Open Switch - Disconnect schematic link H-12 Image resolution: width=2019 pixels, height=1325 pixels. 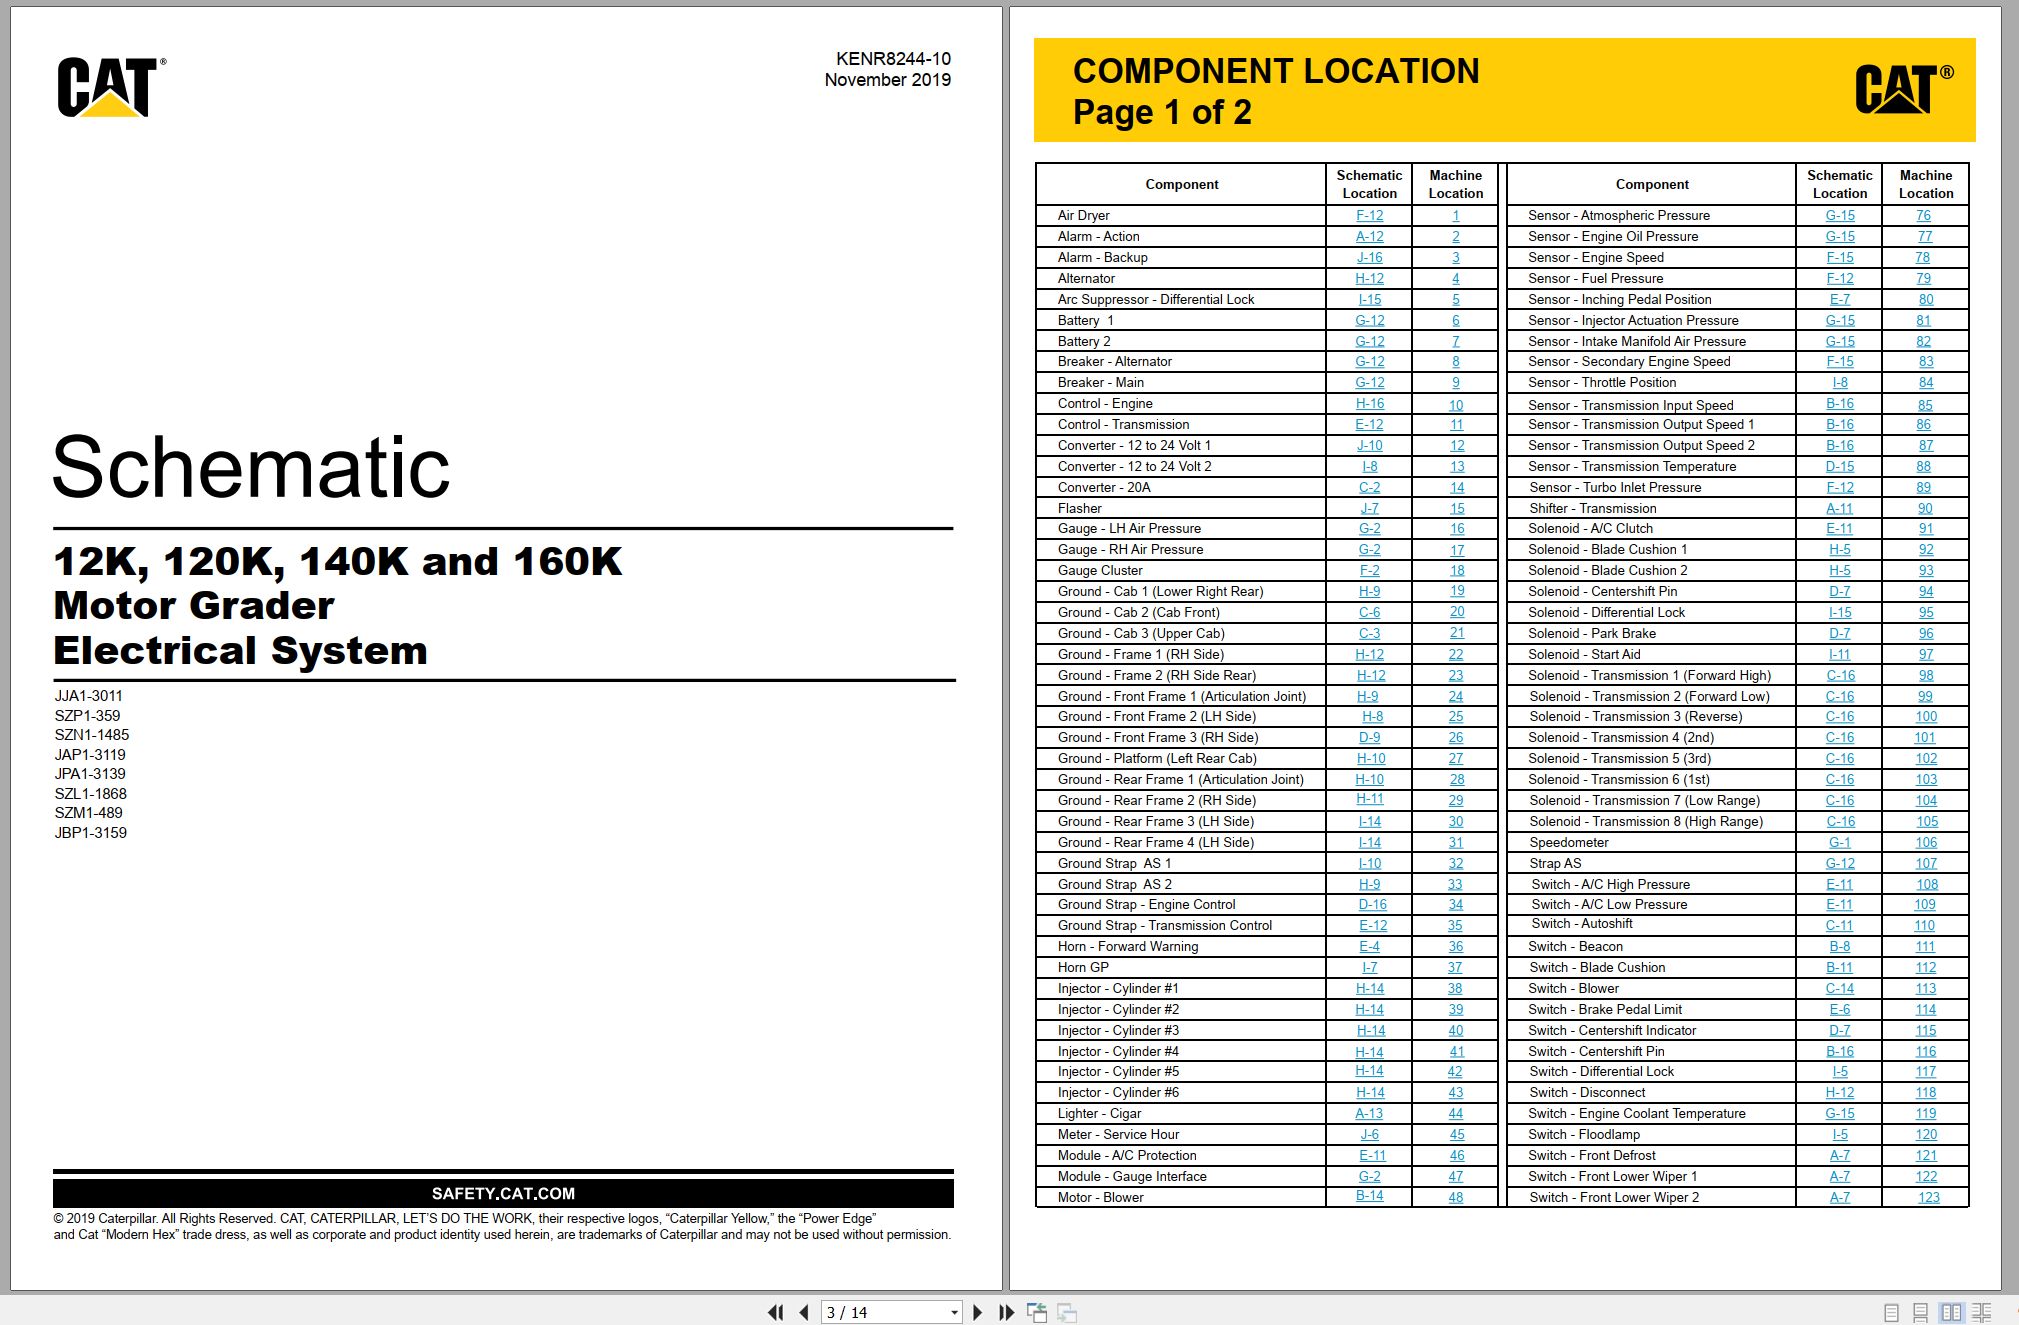point(1839,1092)
